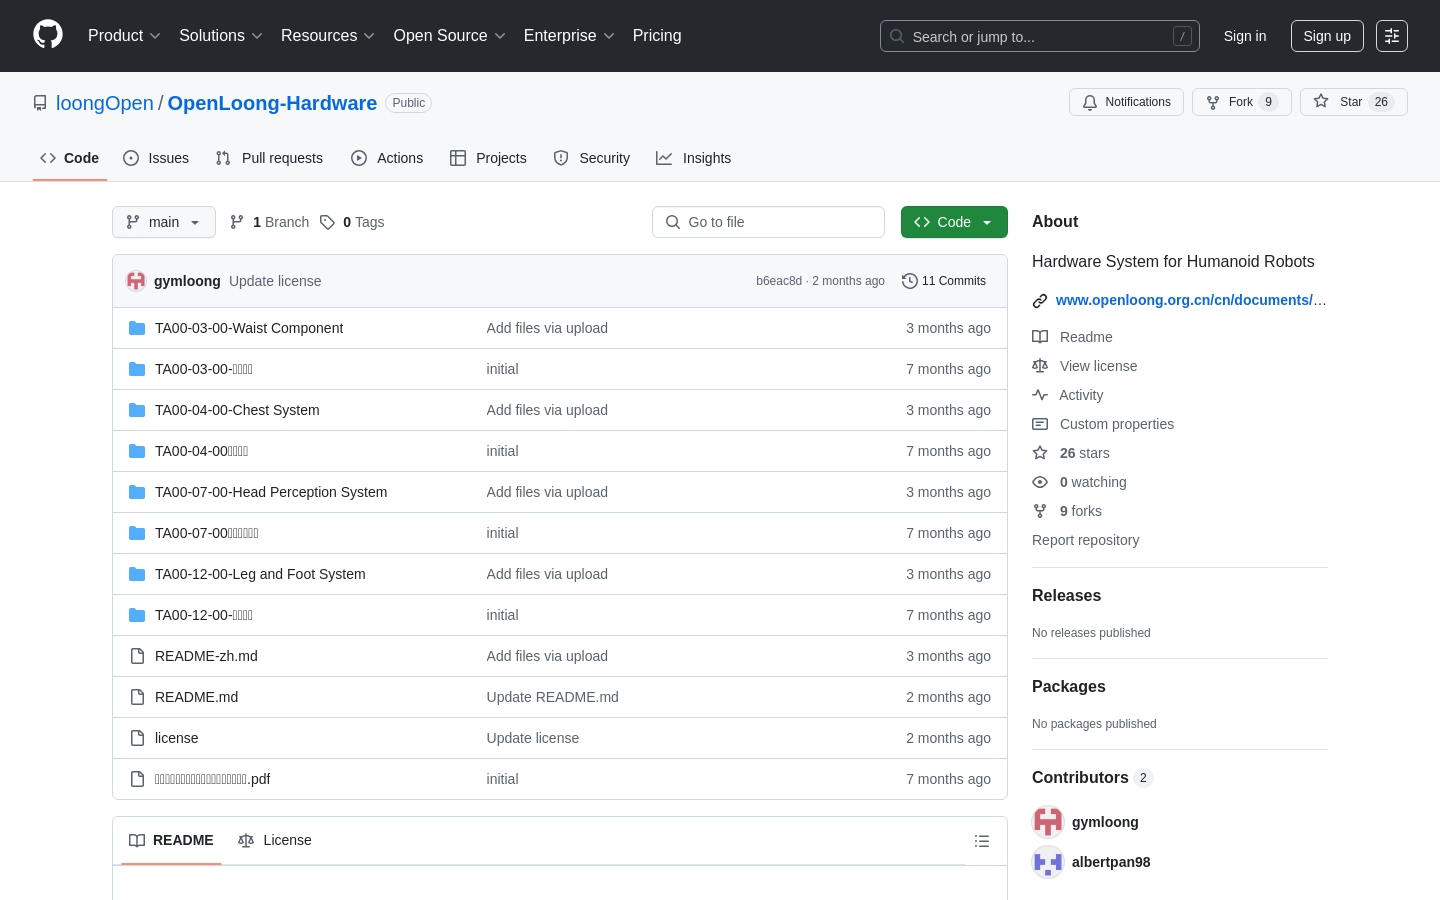Click the Sign up button
Screen dimensions: 1440x900
pyautogui.click(x=1327, y=36)
